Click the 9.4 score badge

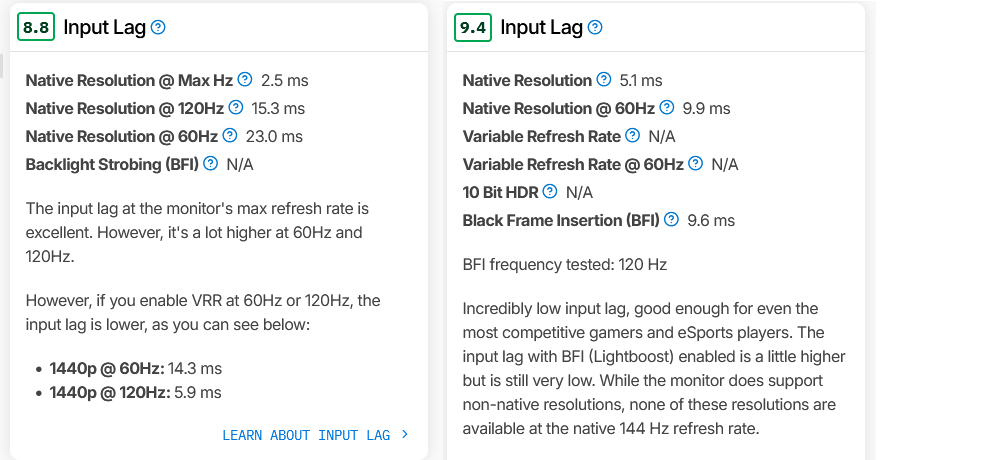click(473, 27)
